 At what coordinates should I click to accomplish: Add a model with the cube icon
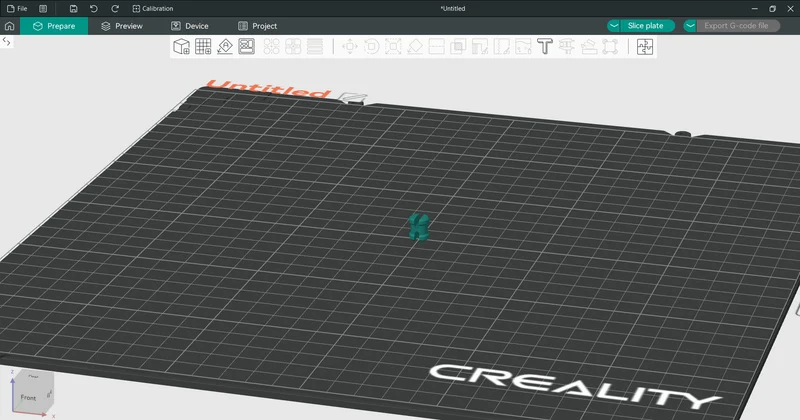(x=181, y=46)
